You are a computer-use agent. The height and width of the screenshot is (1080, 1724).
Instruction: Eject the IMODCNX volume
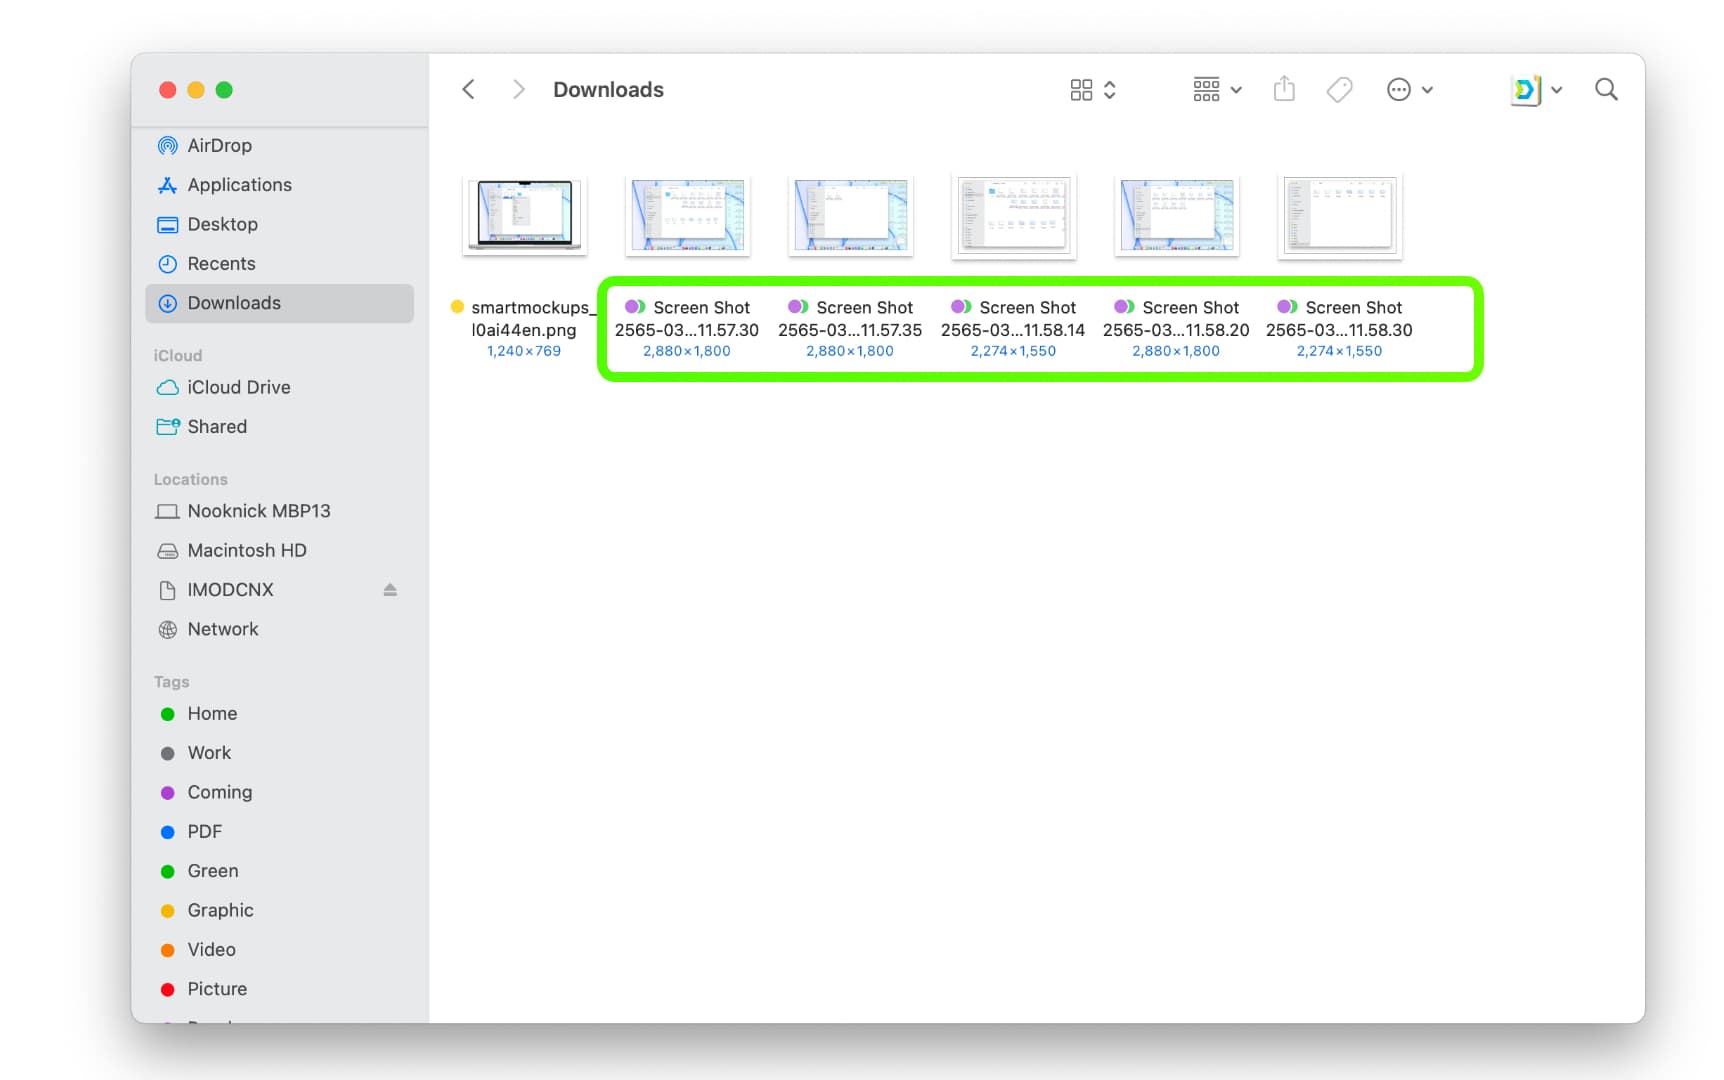click(390, 590)
